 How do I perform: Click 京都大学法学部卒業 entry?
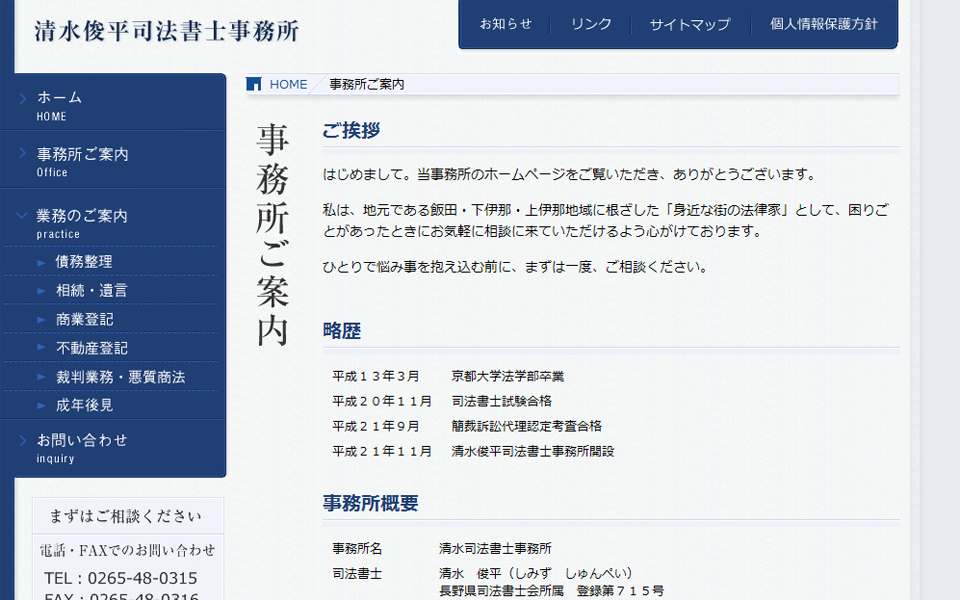(508, 376)
